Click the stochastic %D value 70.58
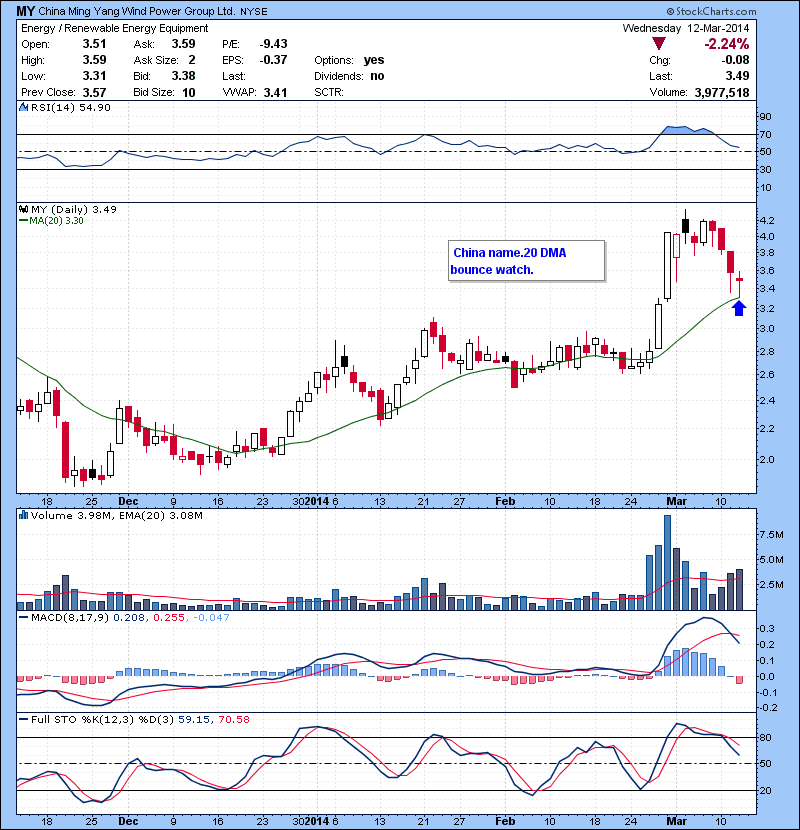This screenshot has height=830, width=800. coord(233,719)
